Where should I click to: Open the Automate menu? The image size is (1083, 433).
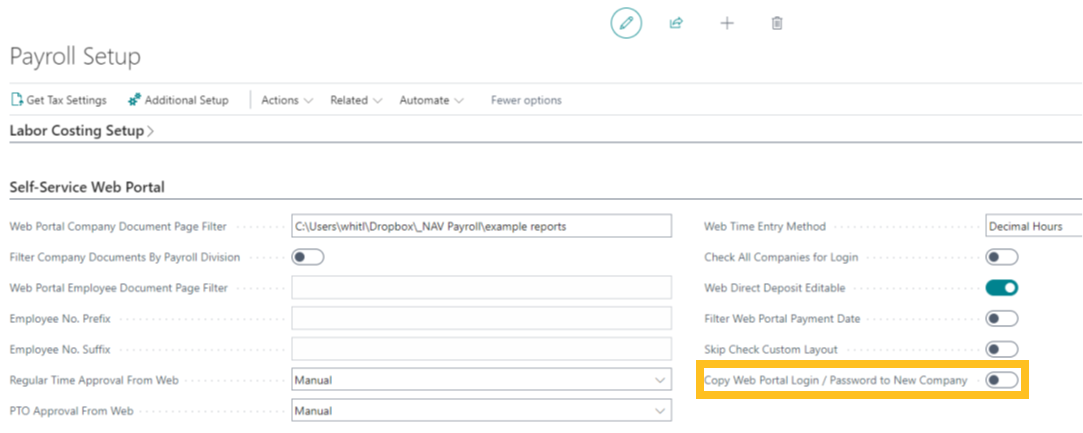tap(431, 100)
